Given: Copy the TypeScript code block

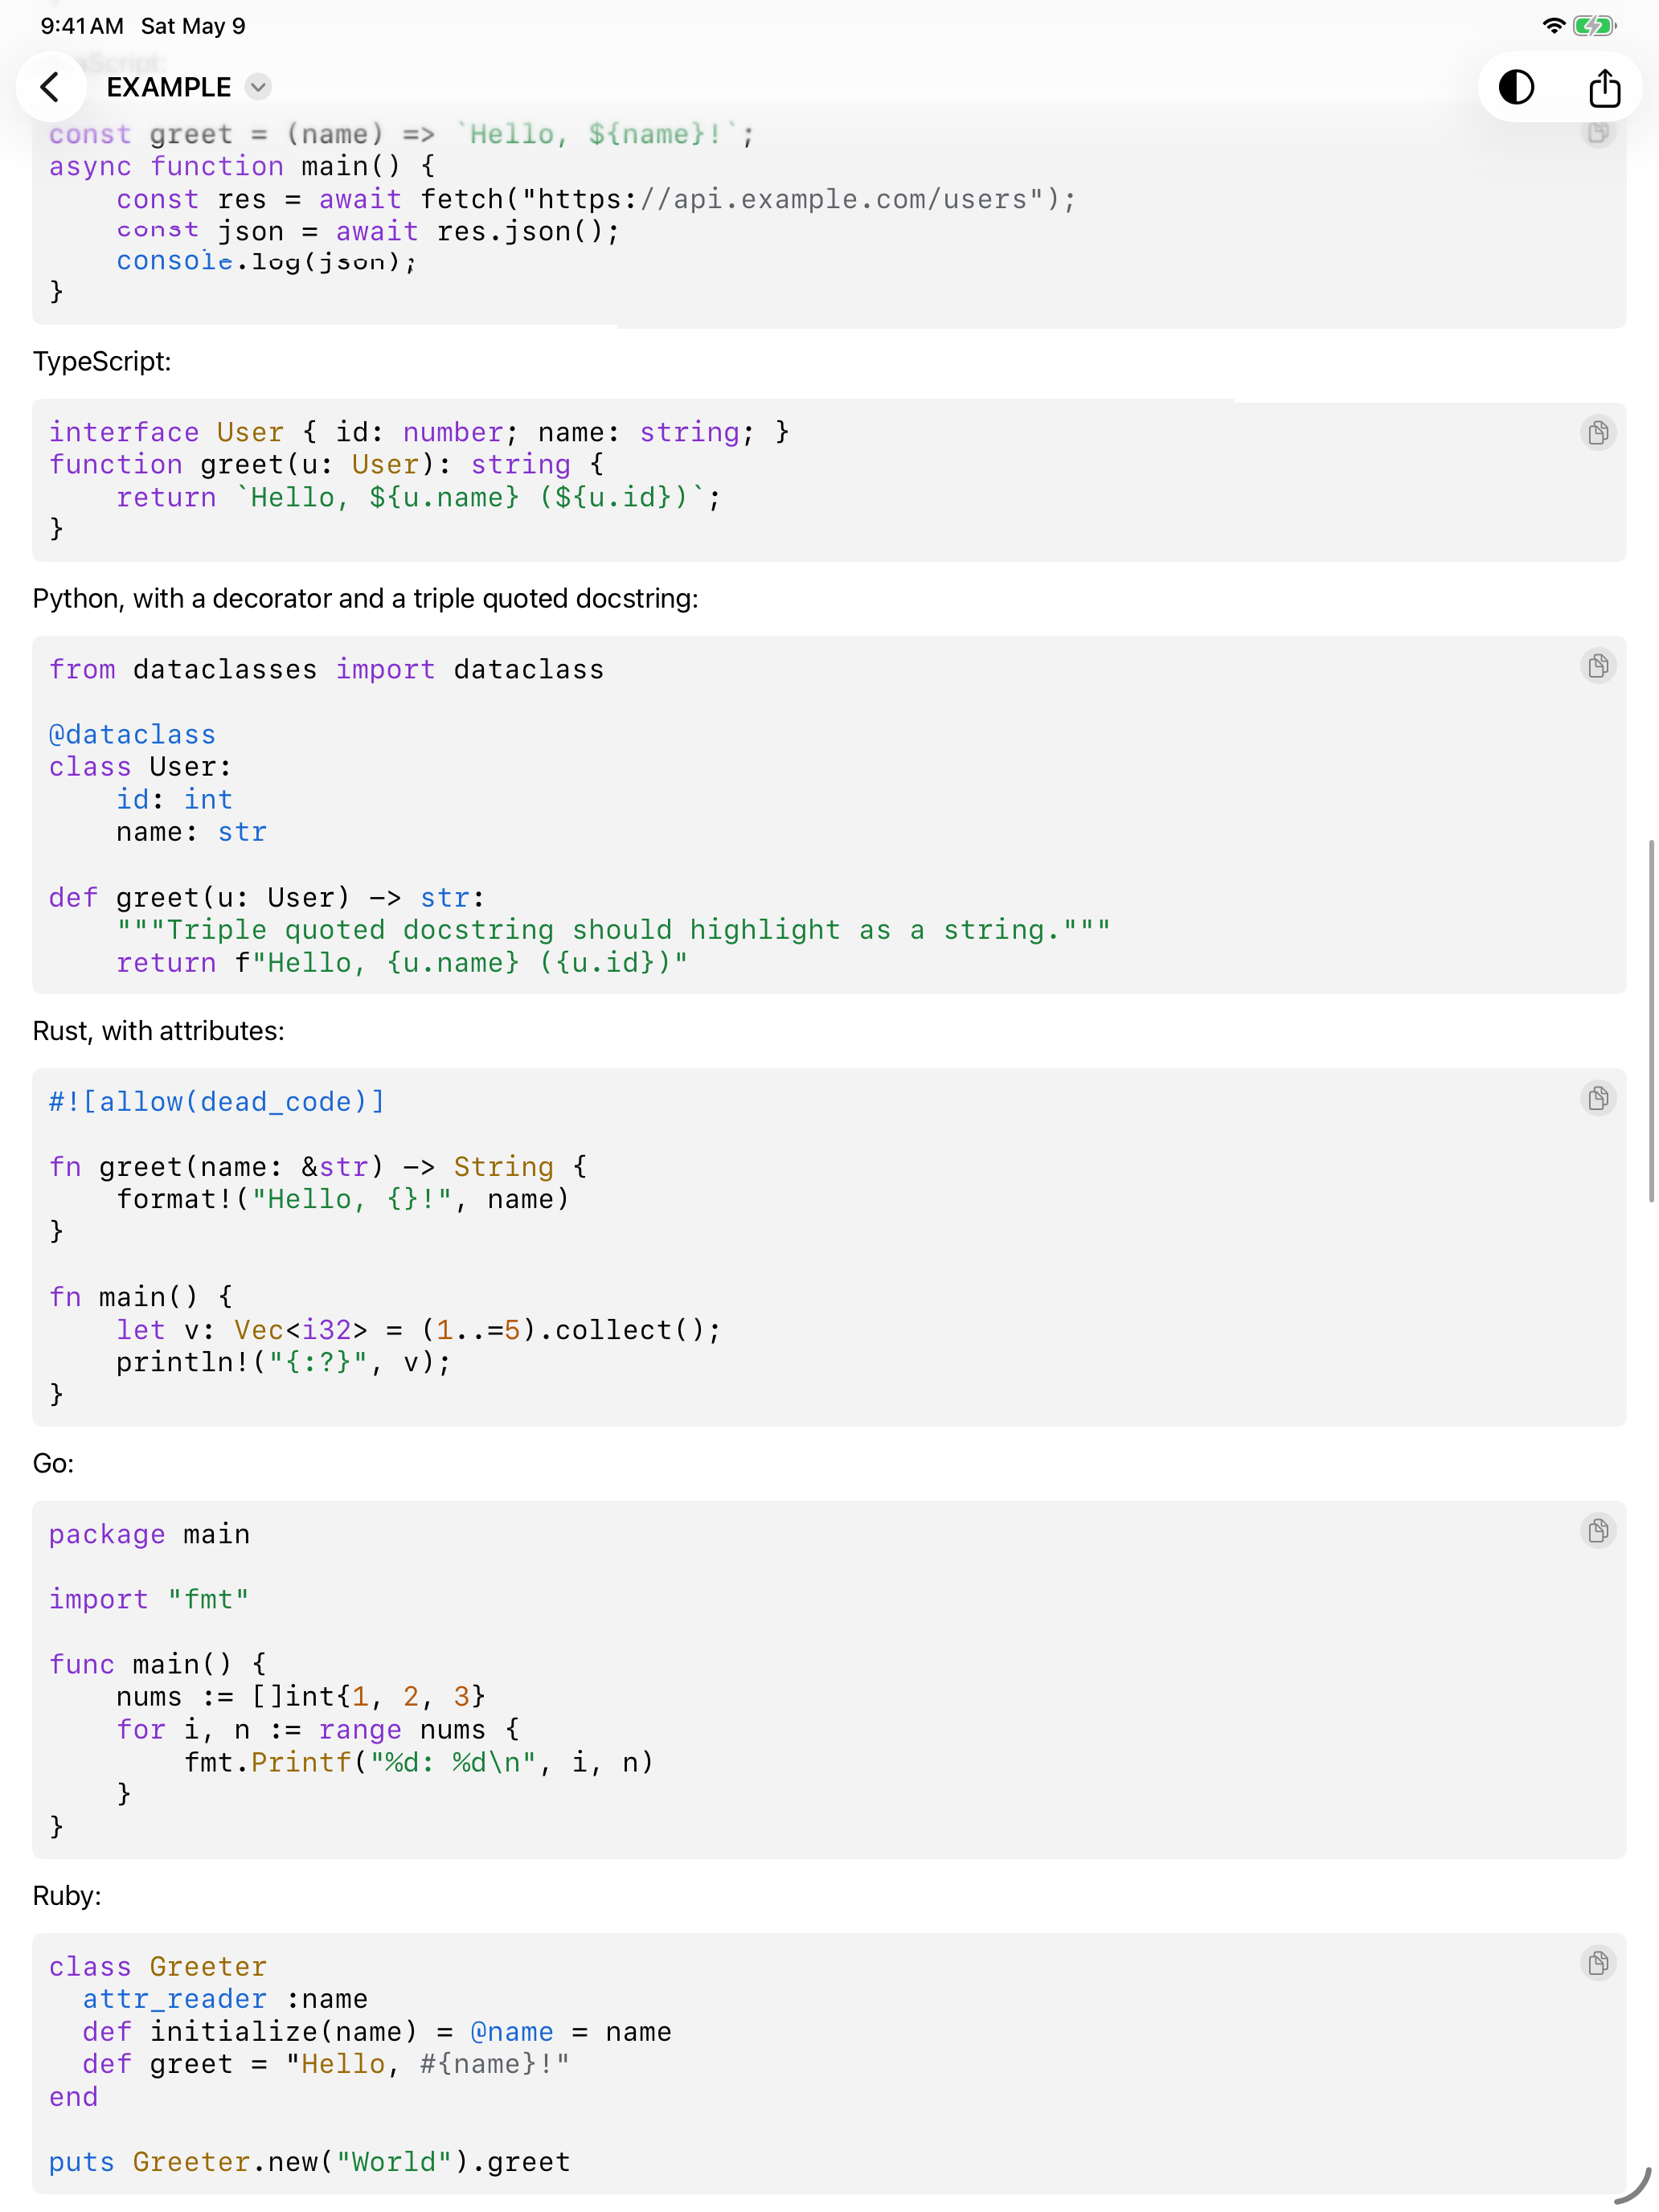Looking at the screenshot, I should click(1598, 433).
